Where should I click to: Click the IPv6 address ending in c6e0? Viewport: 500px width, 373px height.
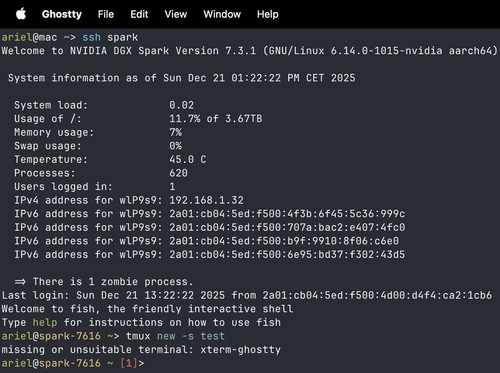[284, 241]
